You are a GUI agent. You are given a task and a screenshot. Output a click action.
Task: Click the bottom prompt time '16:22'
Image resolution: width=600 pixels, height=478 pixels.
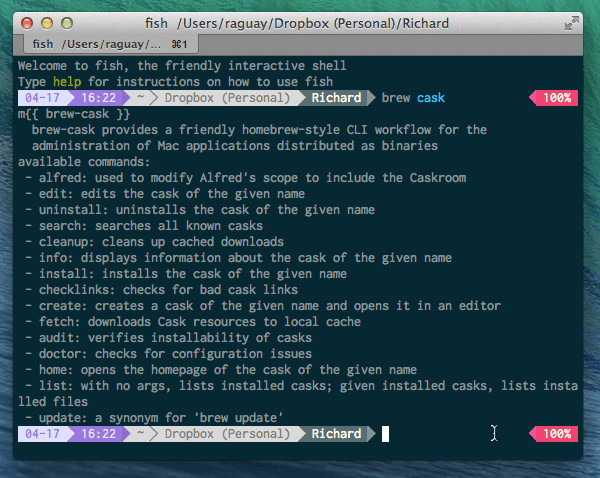(98, 434)
